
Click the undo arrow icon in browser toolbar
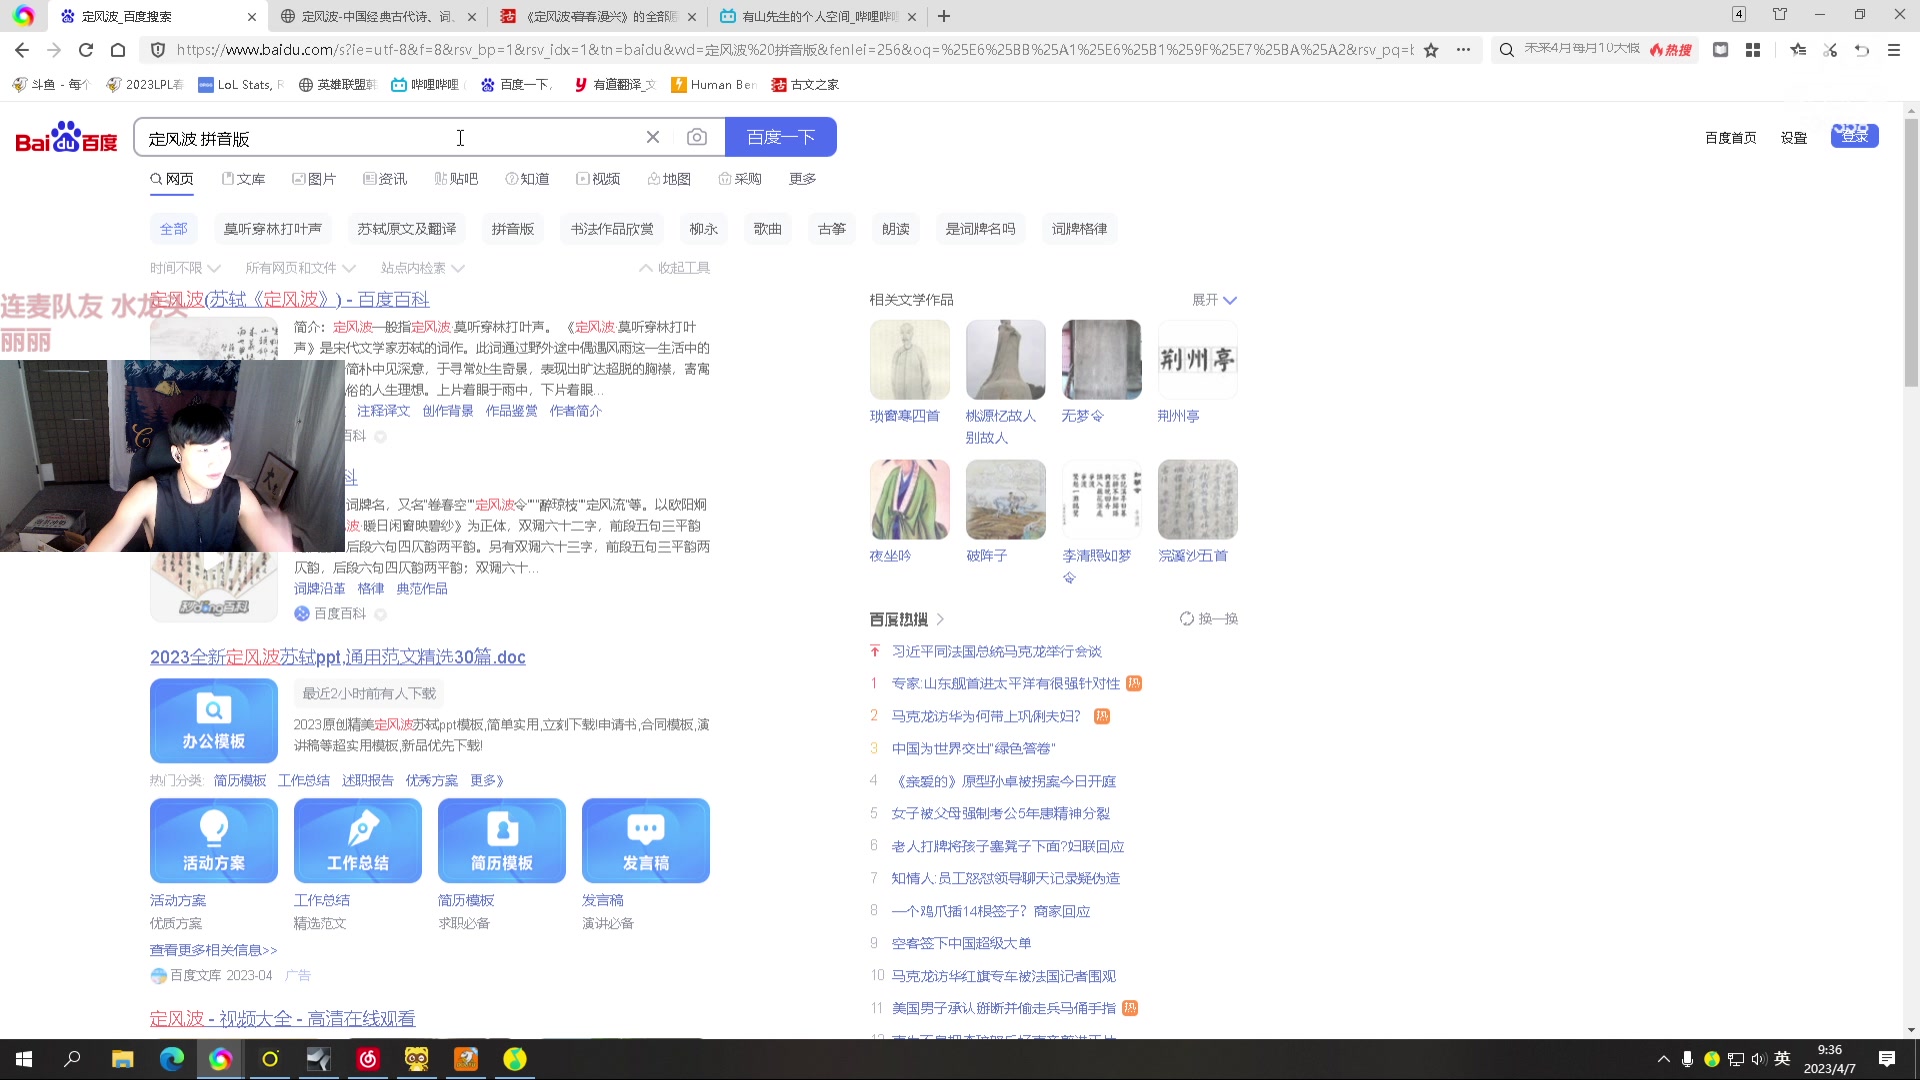[x=1862, y=50]
